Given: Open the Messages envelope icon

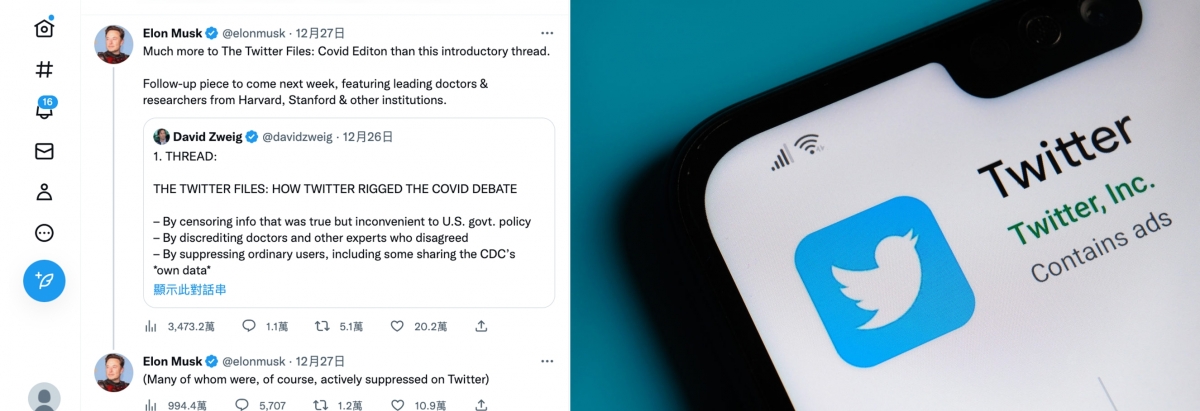Looking at the screenshot, I should (44, 151).
